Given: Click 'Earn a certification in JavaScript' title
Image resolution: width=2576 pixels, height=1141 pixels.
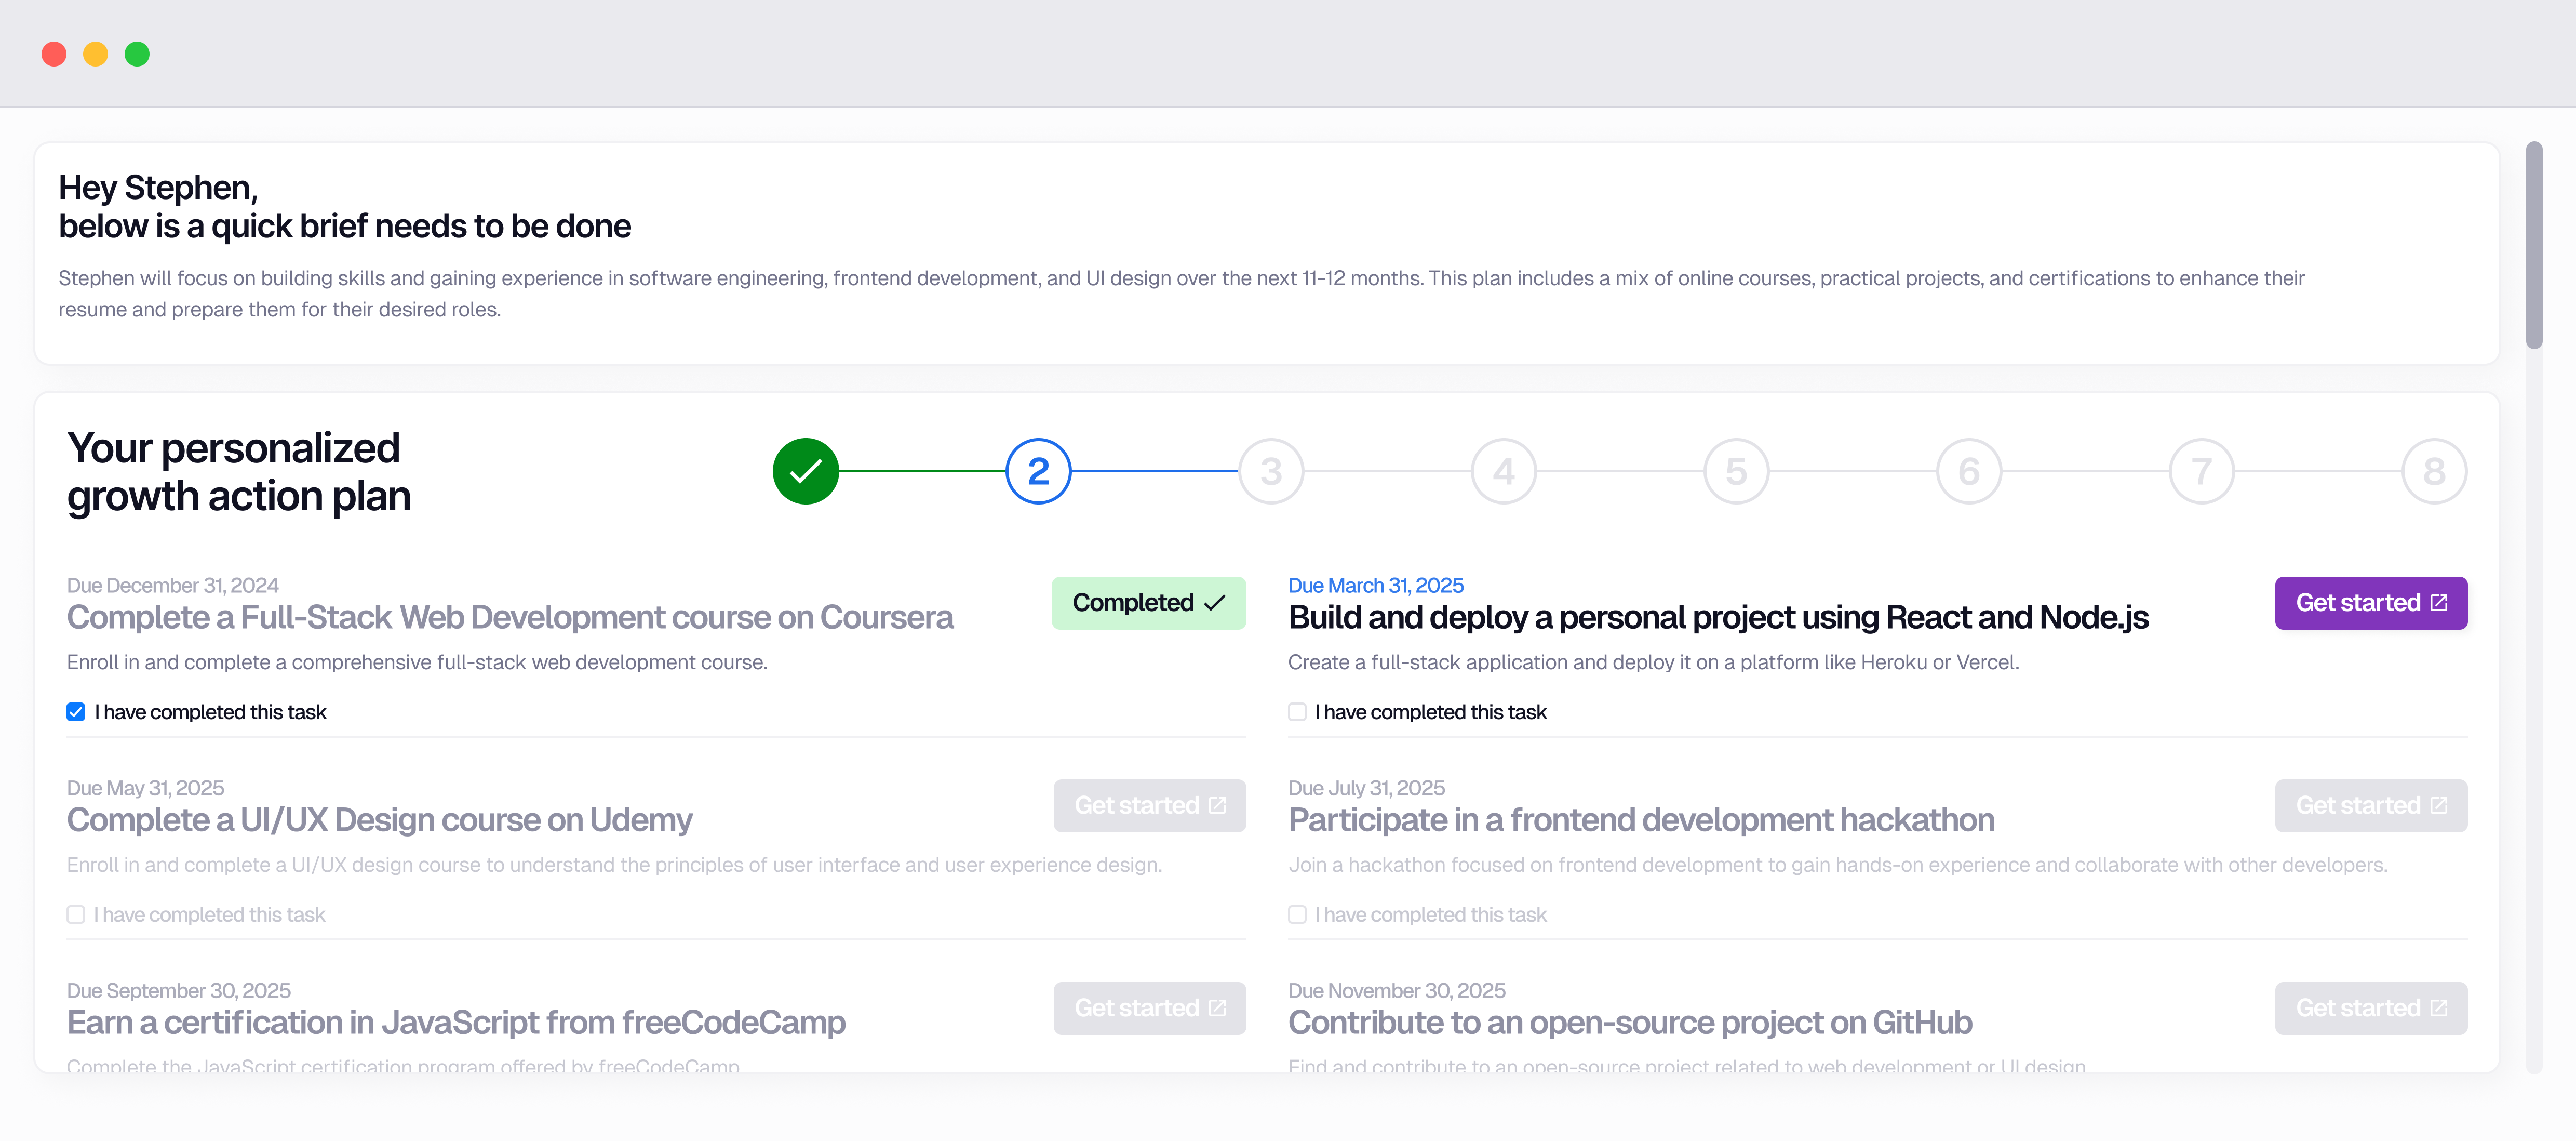Looking at the screenshot, I should [x=456, y=1023].
